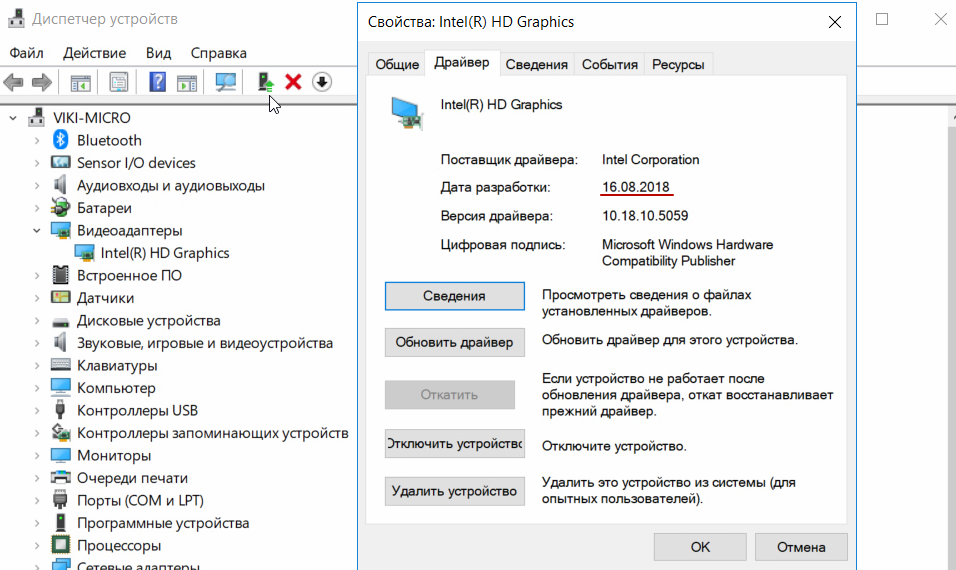Click the blue Help question-mark icon

157,82
